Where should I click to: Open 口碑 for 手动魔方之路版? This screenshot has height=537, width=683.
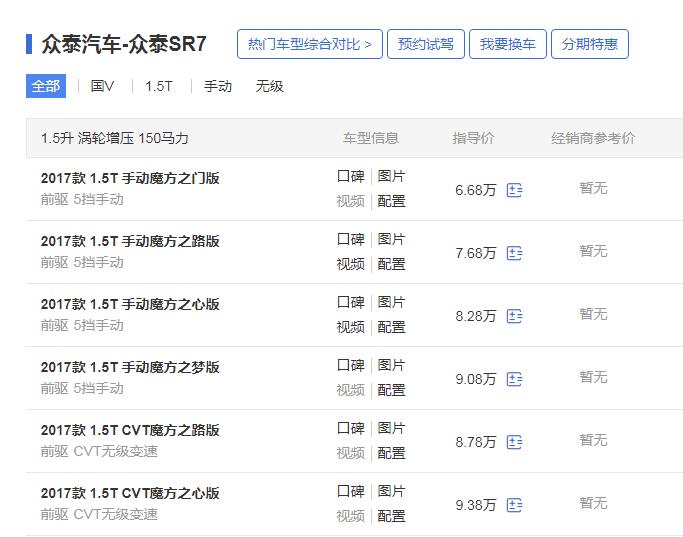coord(351,239)
